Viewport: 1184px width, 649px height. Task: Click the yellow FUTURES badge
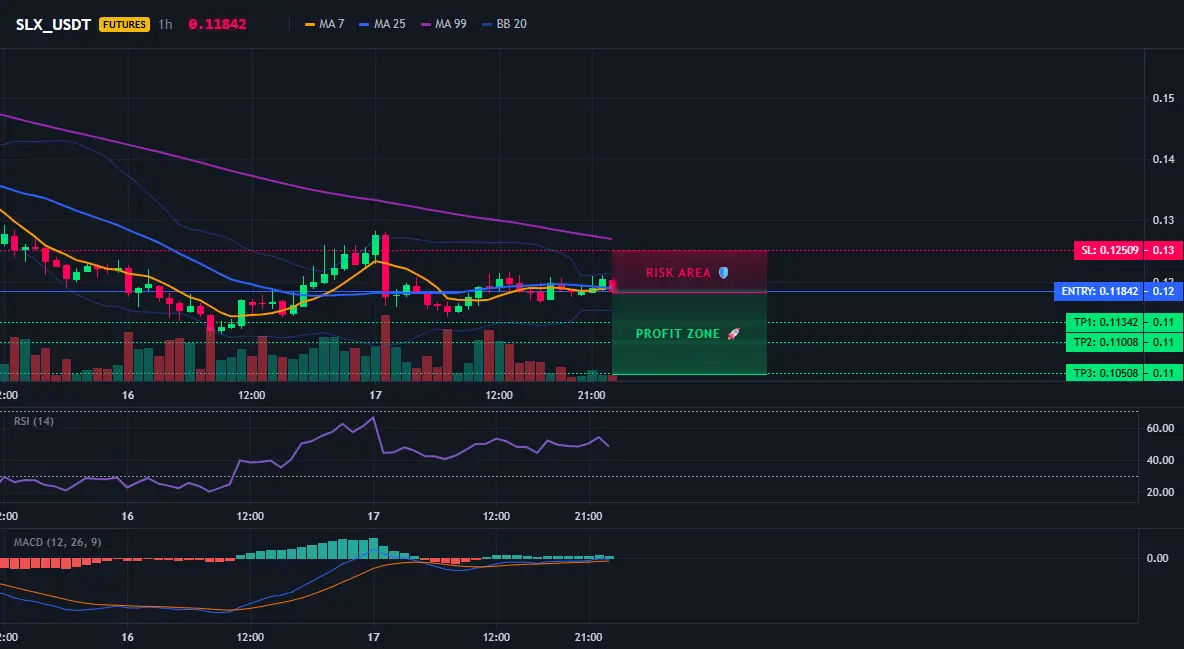pos(124,24)
